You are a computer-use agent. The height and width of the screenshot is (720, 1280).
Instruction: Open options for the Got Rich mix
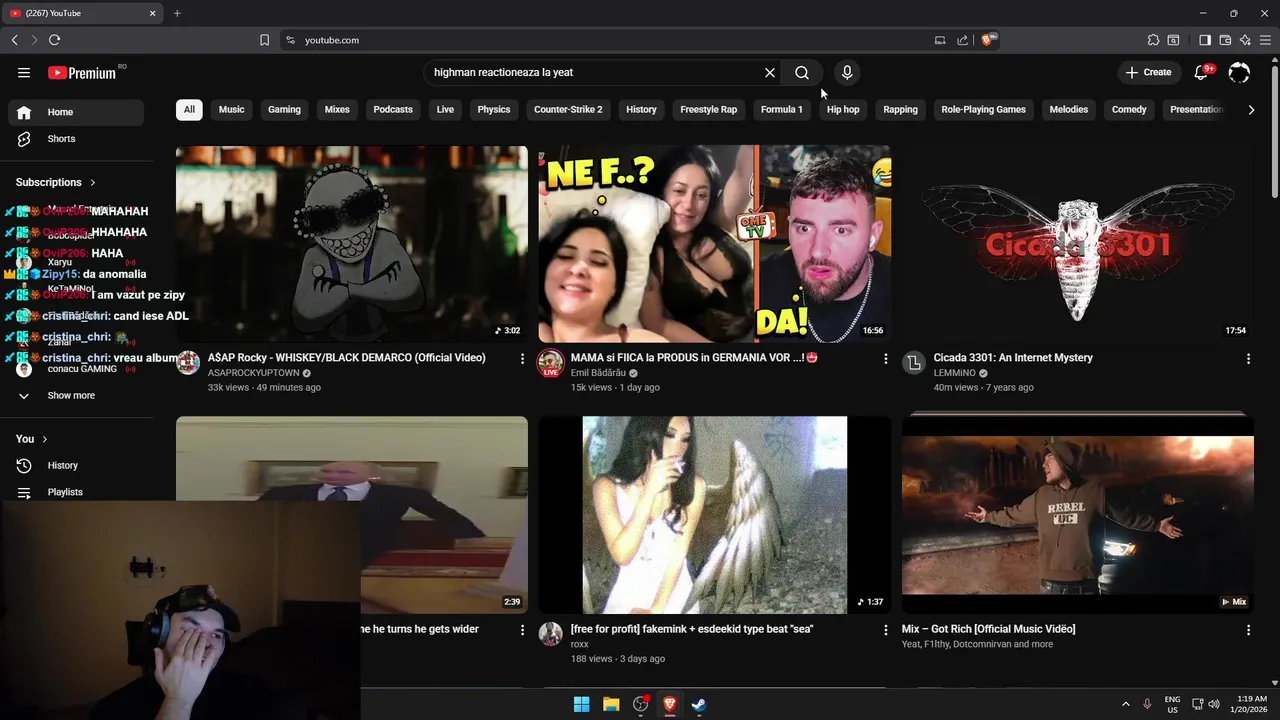click(x=1248, y=630)
